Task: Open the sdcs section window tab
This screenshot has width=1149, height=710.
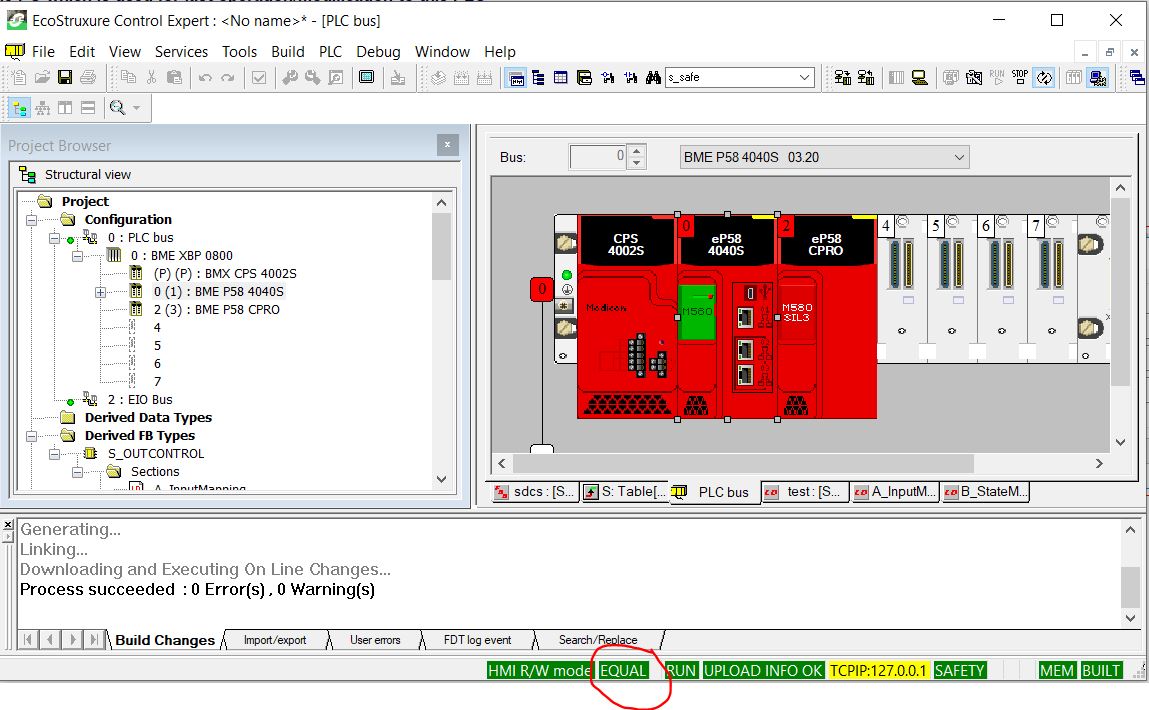Action: (x=535, y=492)
